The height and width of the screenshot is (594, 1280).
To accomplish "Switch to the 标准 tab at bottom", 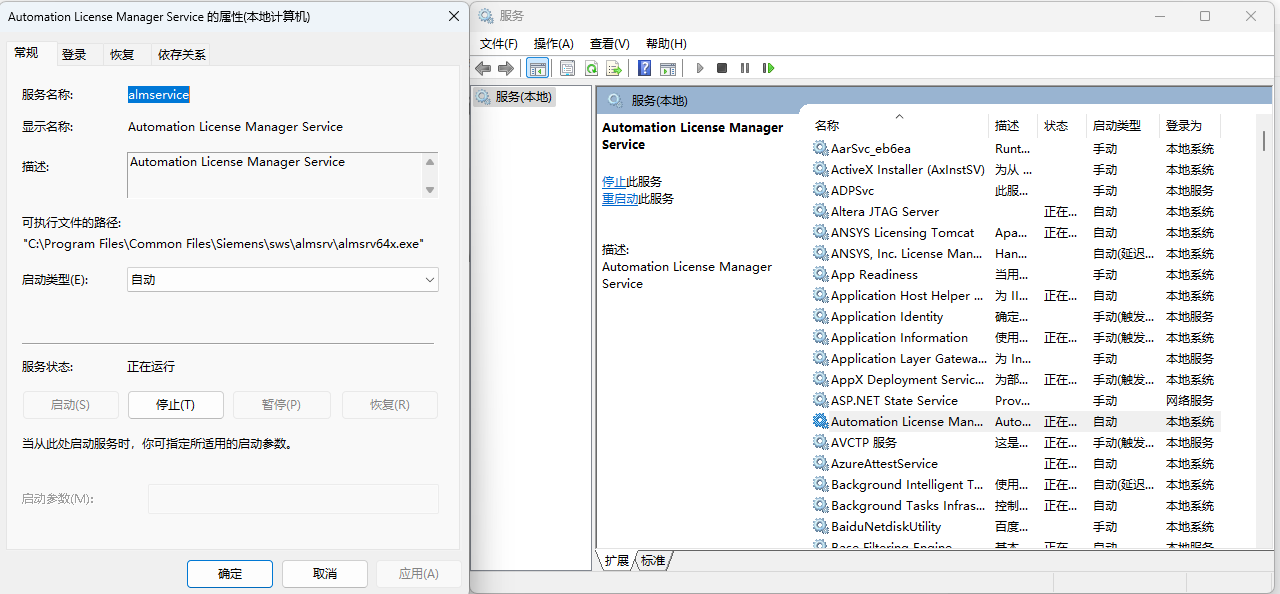I will [653, 561].
